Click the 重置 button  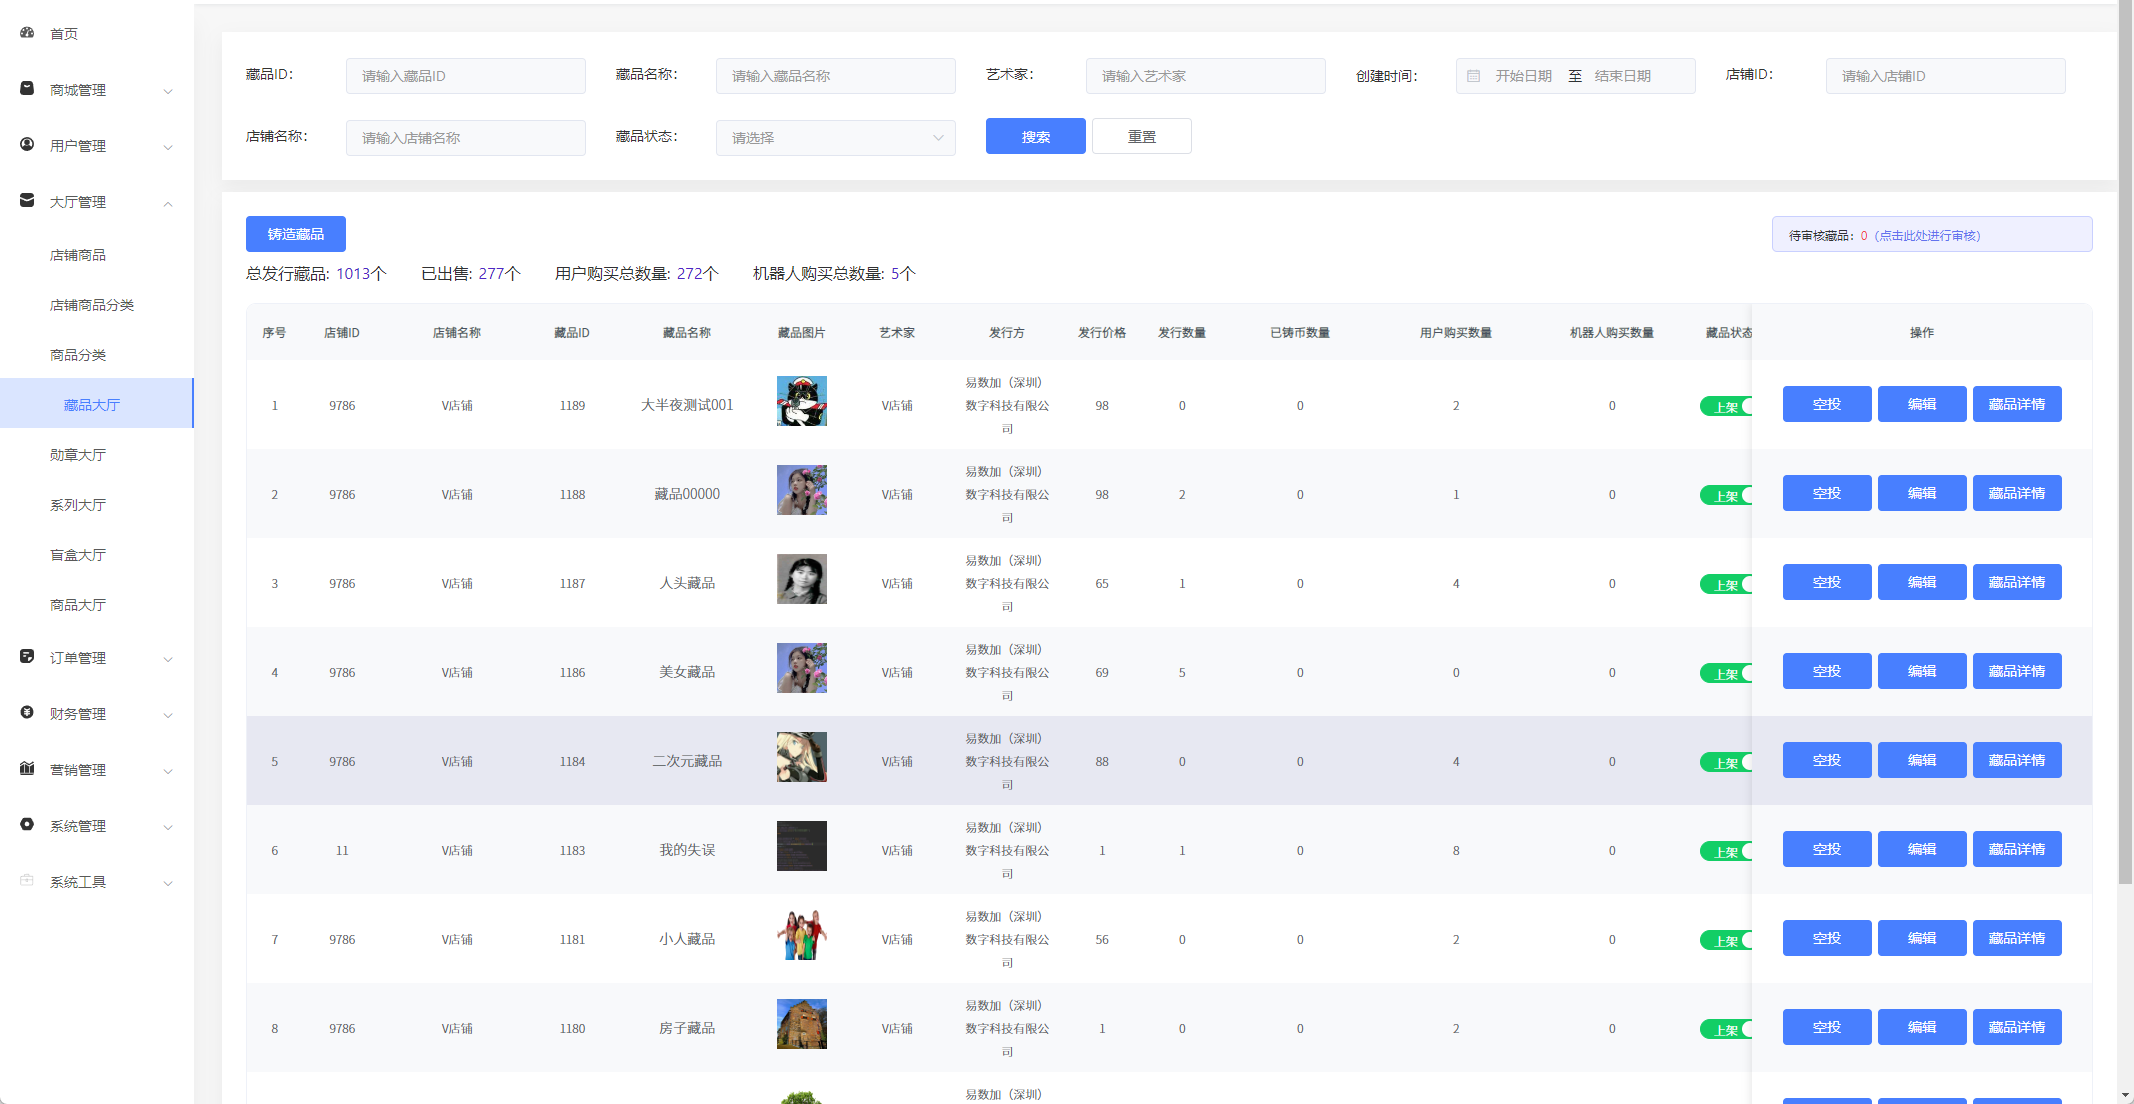click(1142, 136)
